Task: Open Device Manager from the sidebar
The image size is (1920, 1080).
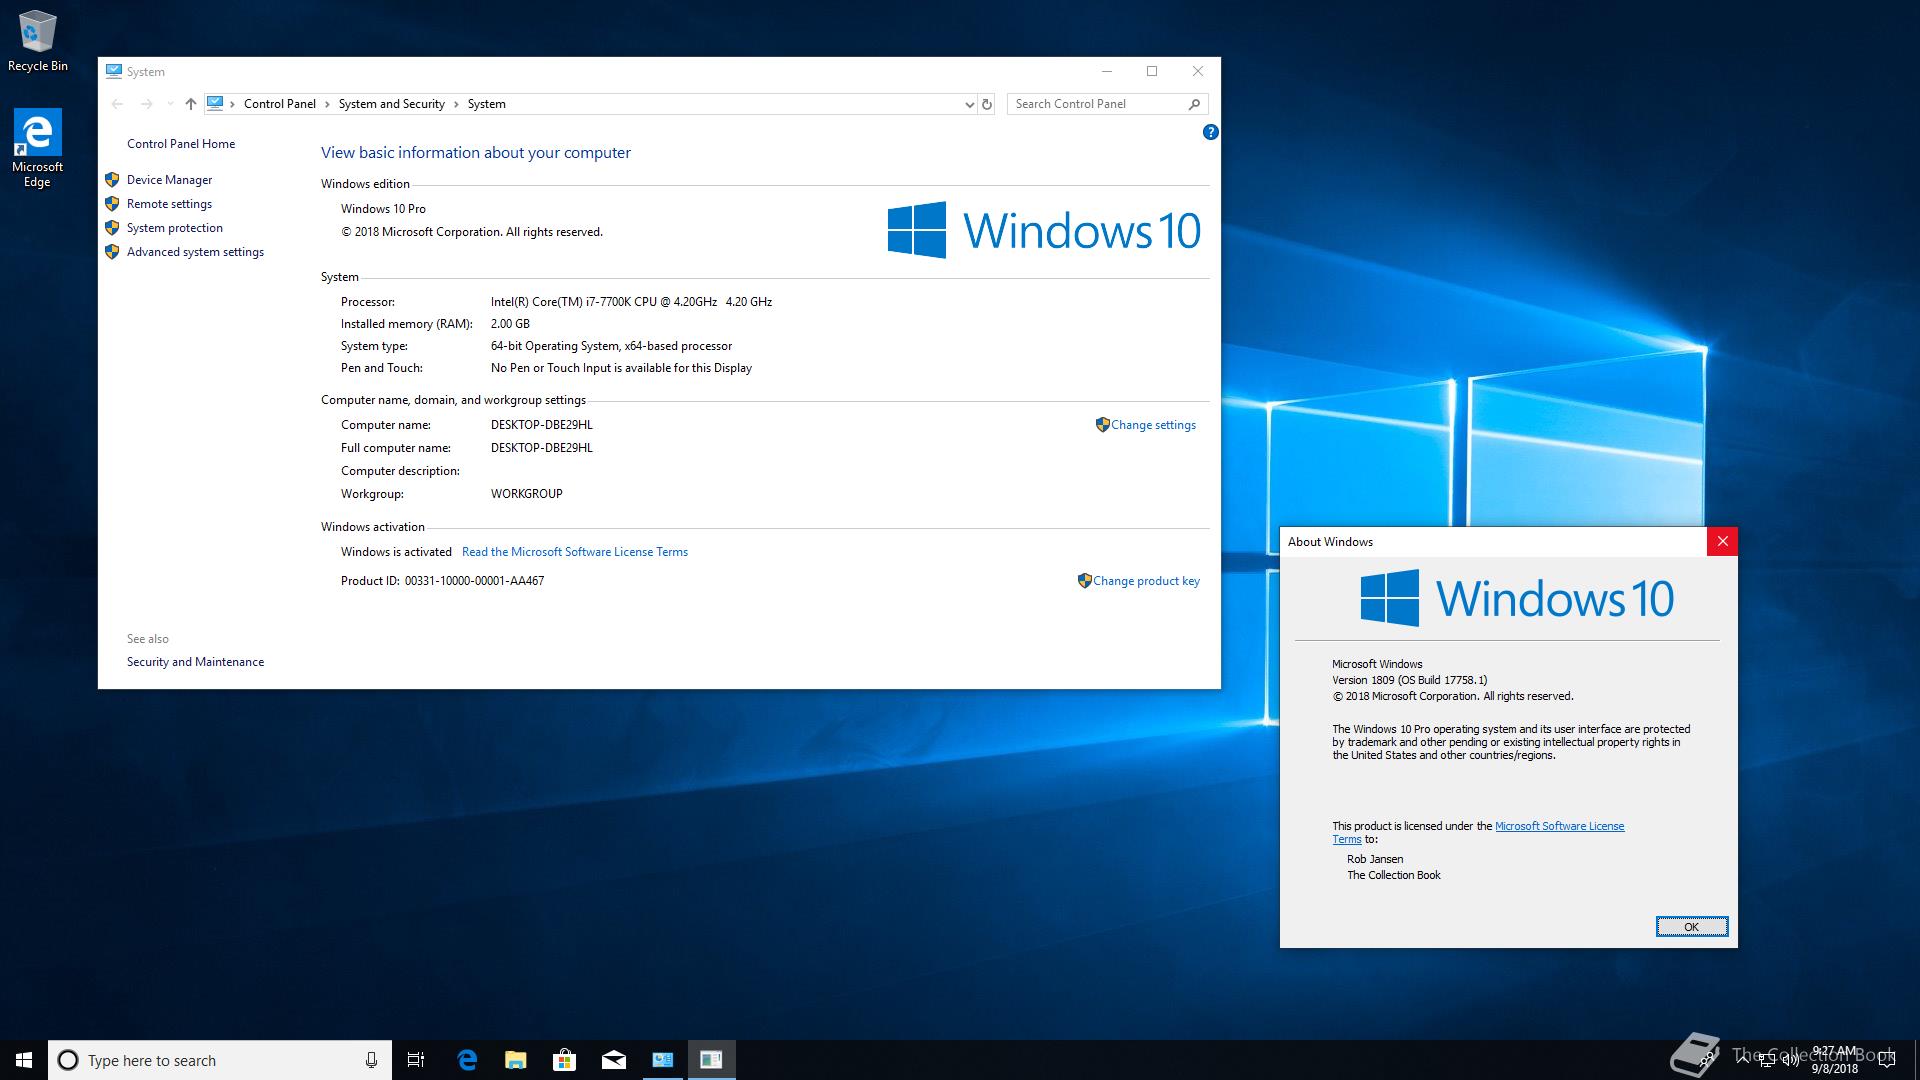Action: click(x=169, y=180)
